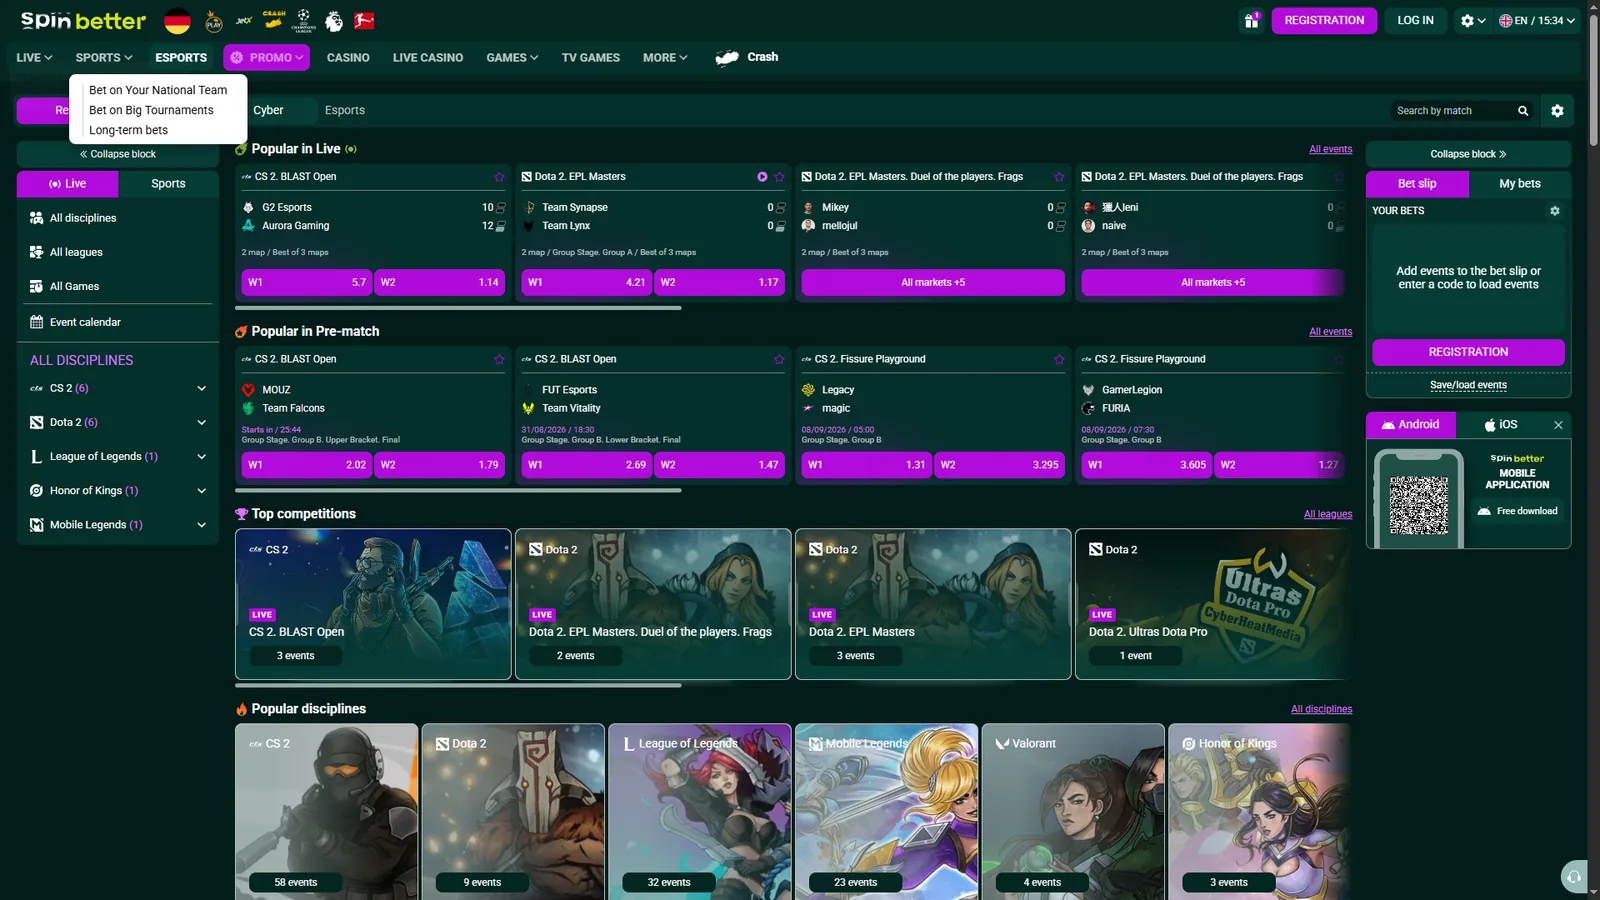Click REGISTRATION button in bet slip

(x=1468, y=352)
